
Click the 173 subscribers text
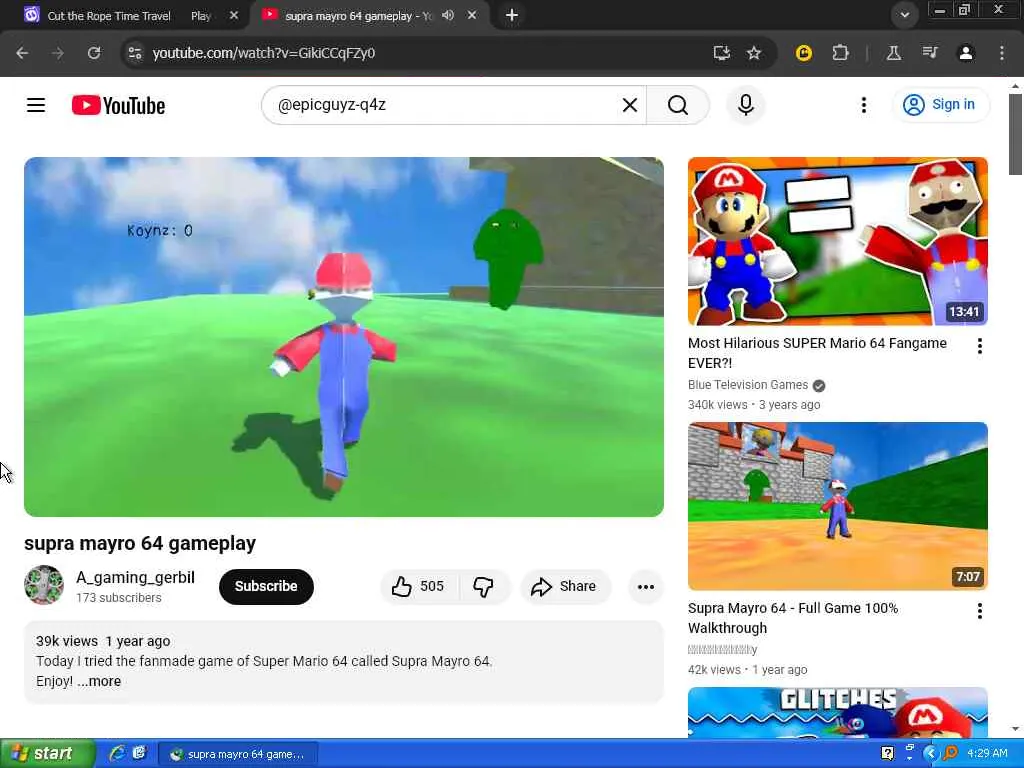(118, 598)
